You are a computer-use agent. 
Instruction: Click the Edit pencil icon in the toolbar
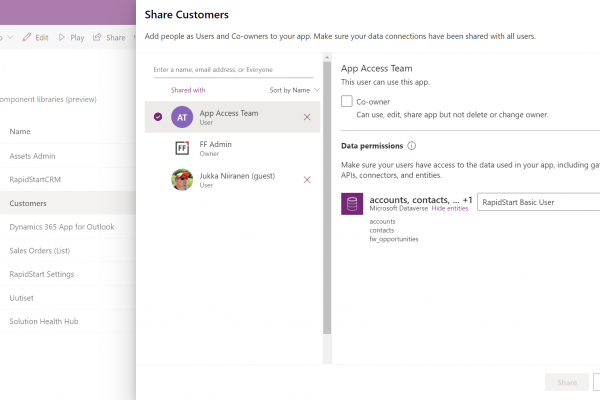pyautogui.click(x=26, y=37)
